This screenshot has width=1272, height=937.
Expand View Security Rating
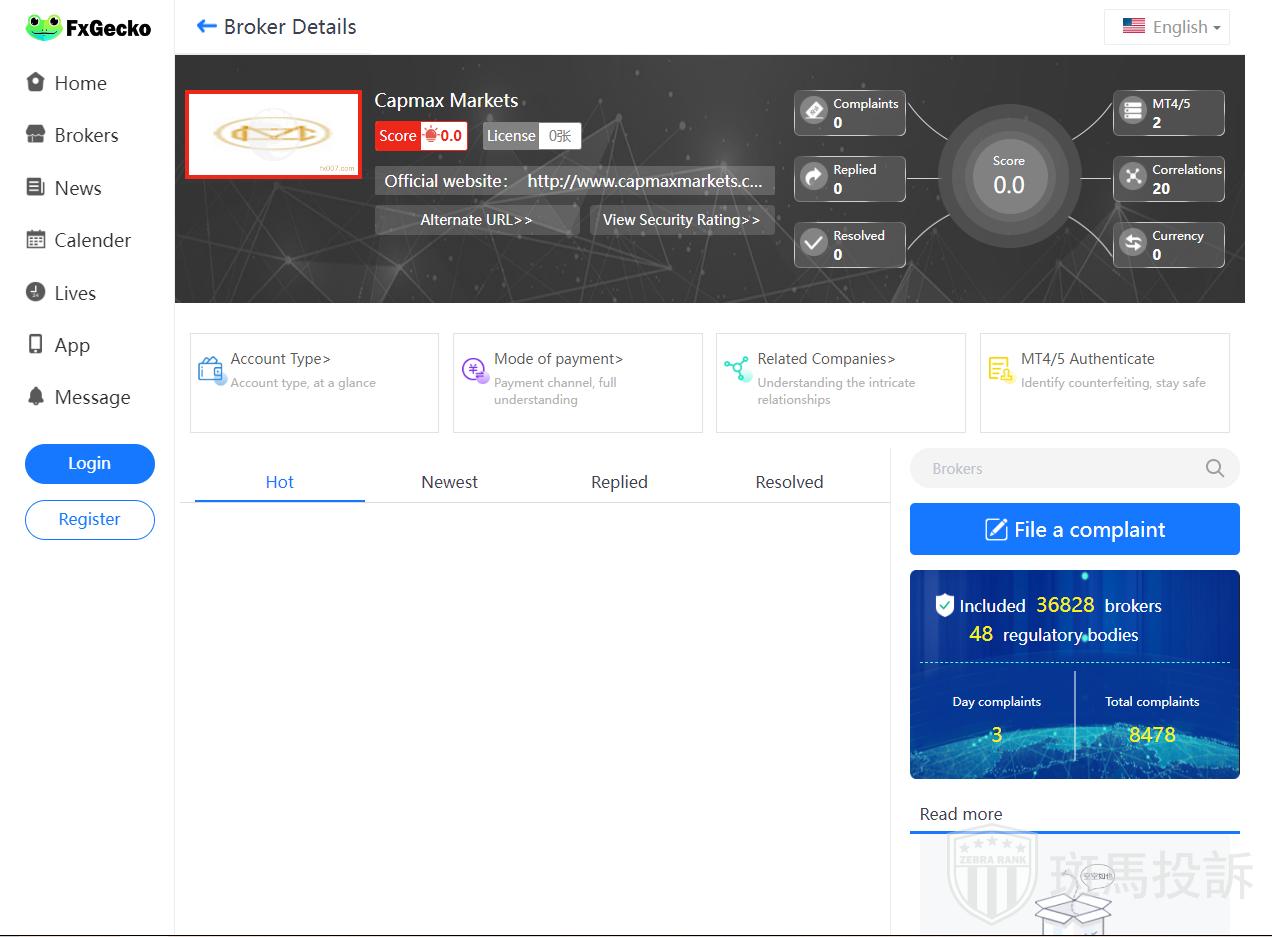(x=681, y=220)
